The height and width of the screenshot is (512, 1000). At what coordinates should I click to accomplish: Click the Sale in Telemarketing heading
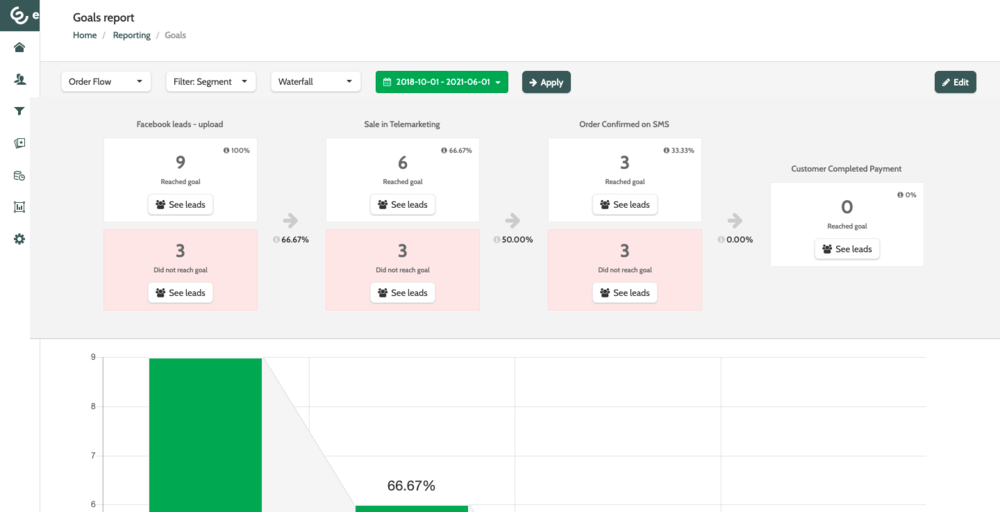coord(402,124)
